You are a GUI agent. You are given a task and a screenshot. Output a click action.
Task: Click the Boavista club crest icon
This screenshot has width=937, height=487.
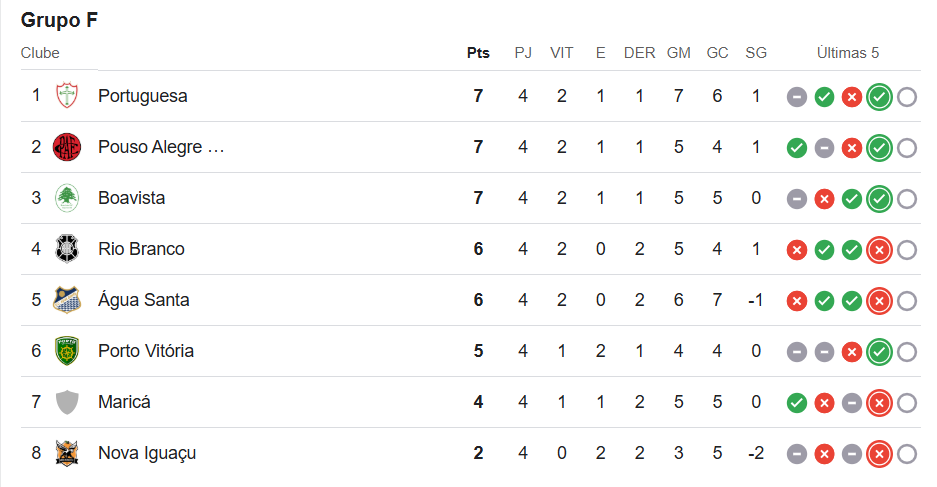[x=67, y=198]
